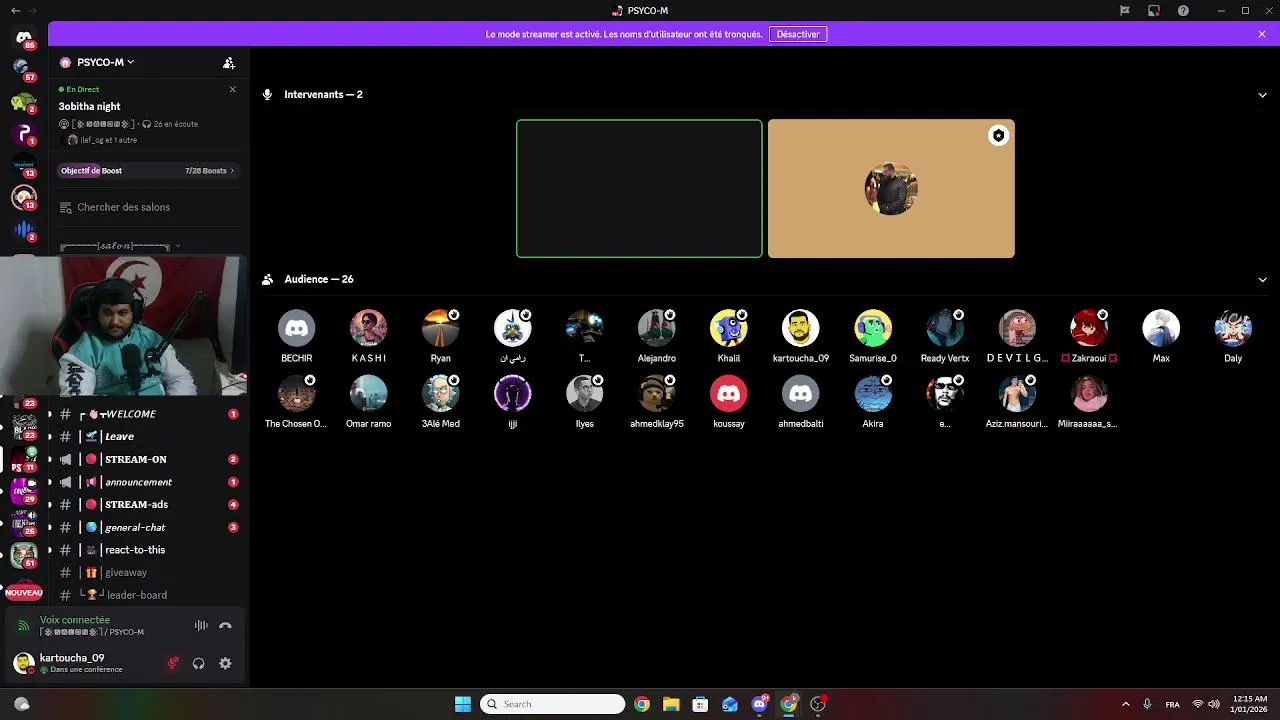Open File Explorer from the taskbar
The image size is (1280, 720).
(x=671, y=704)
